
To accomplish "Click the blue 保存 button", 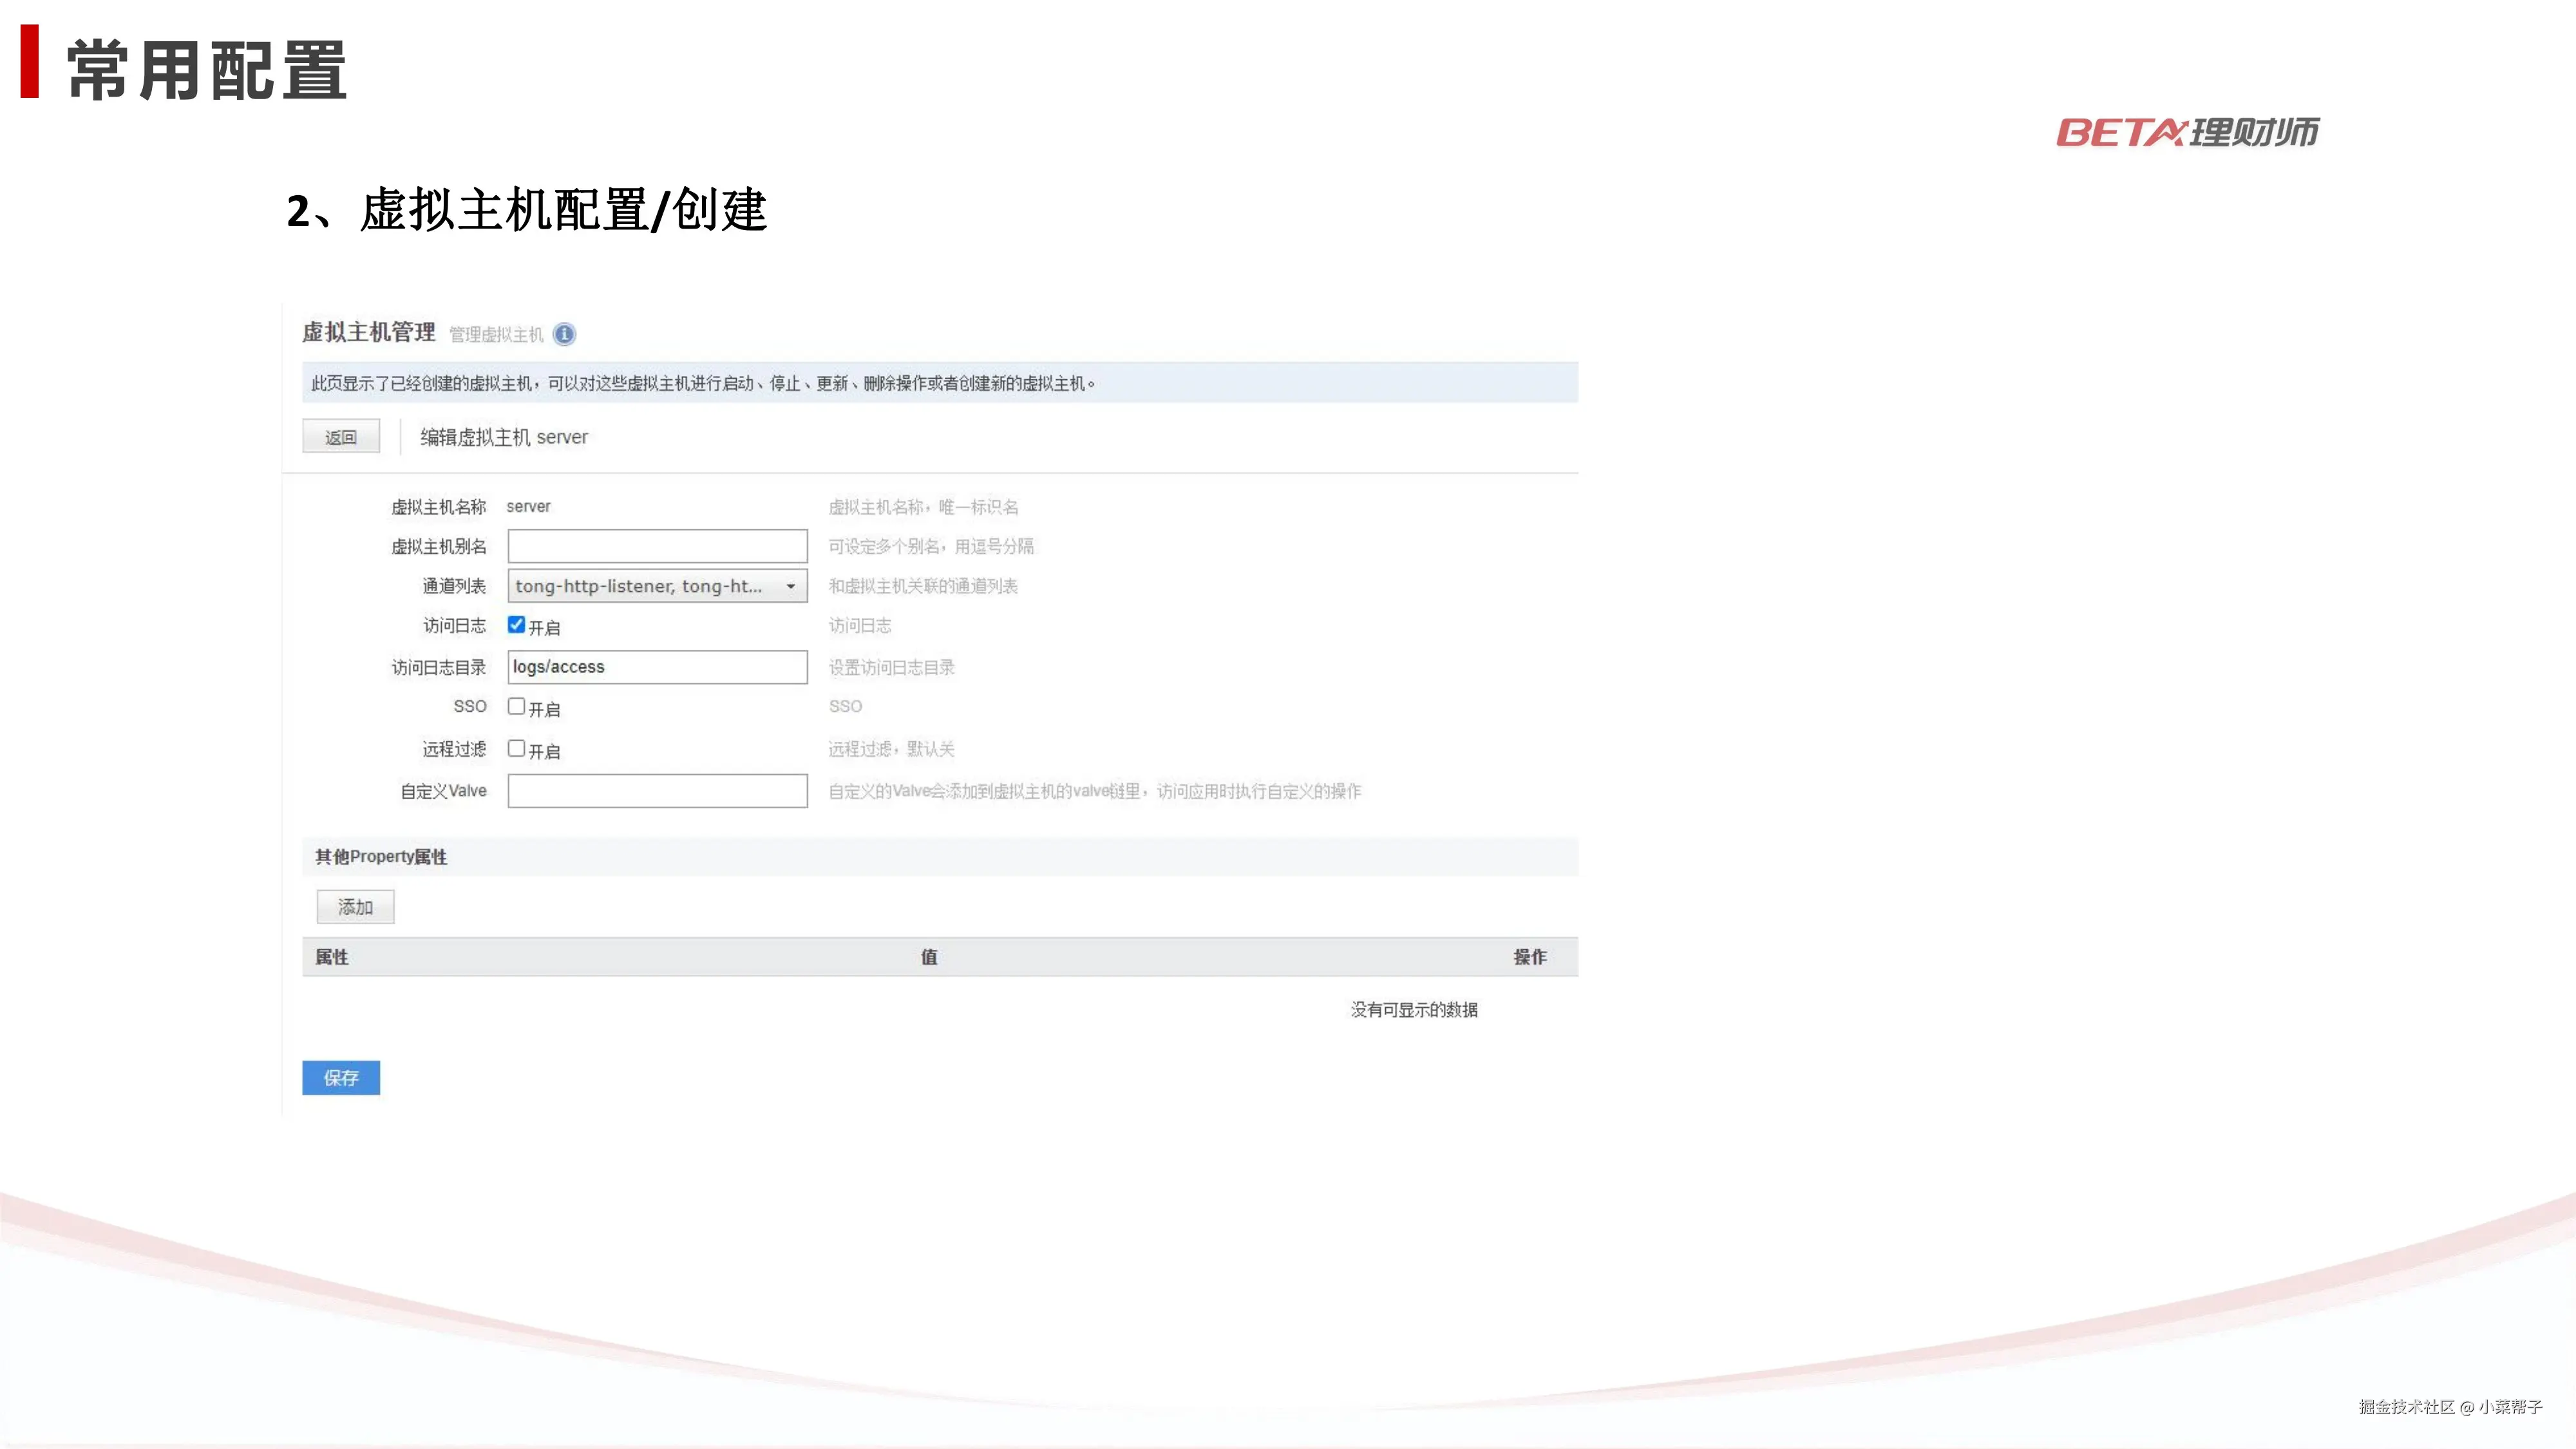I will pos(341,1078).
